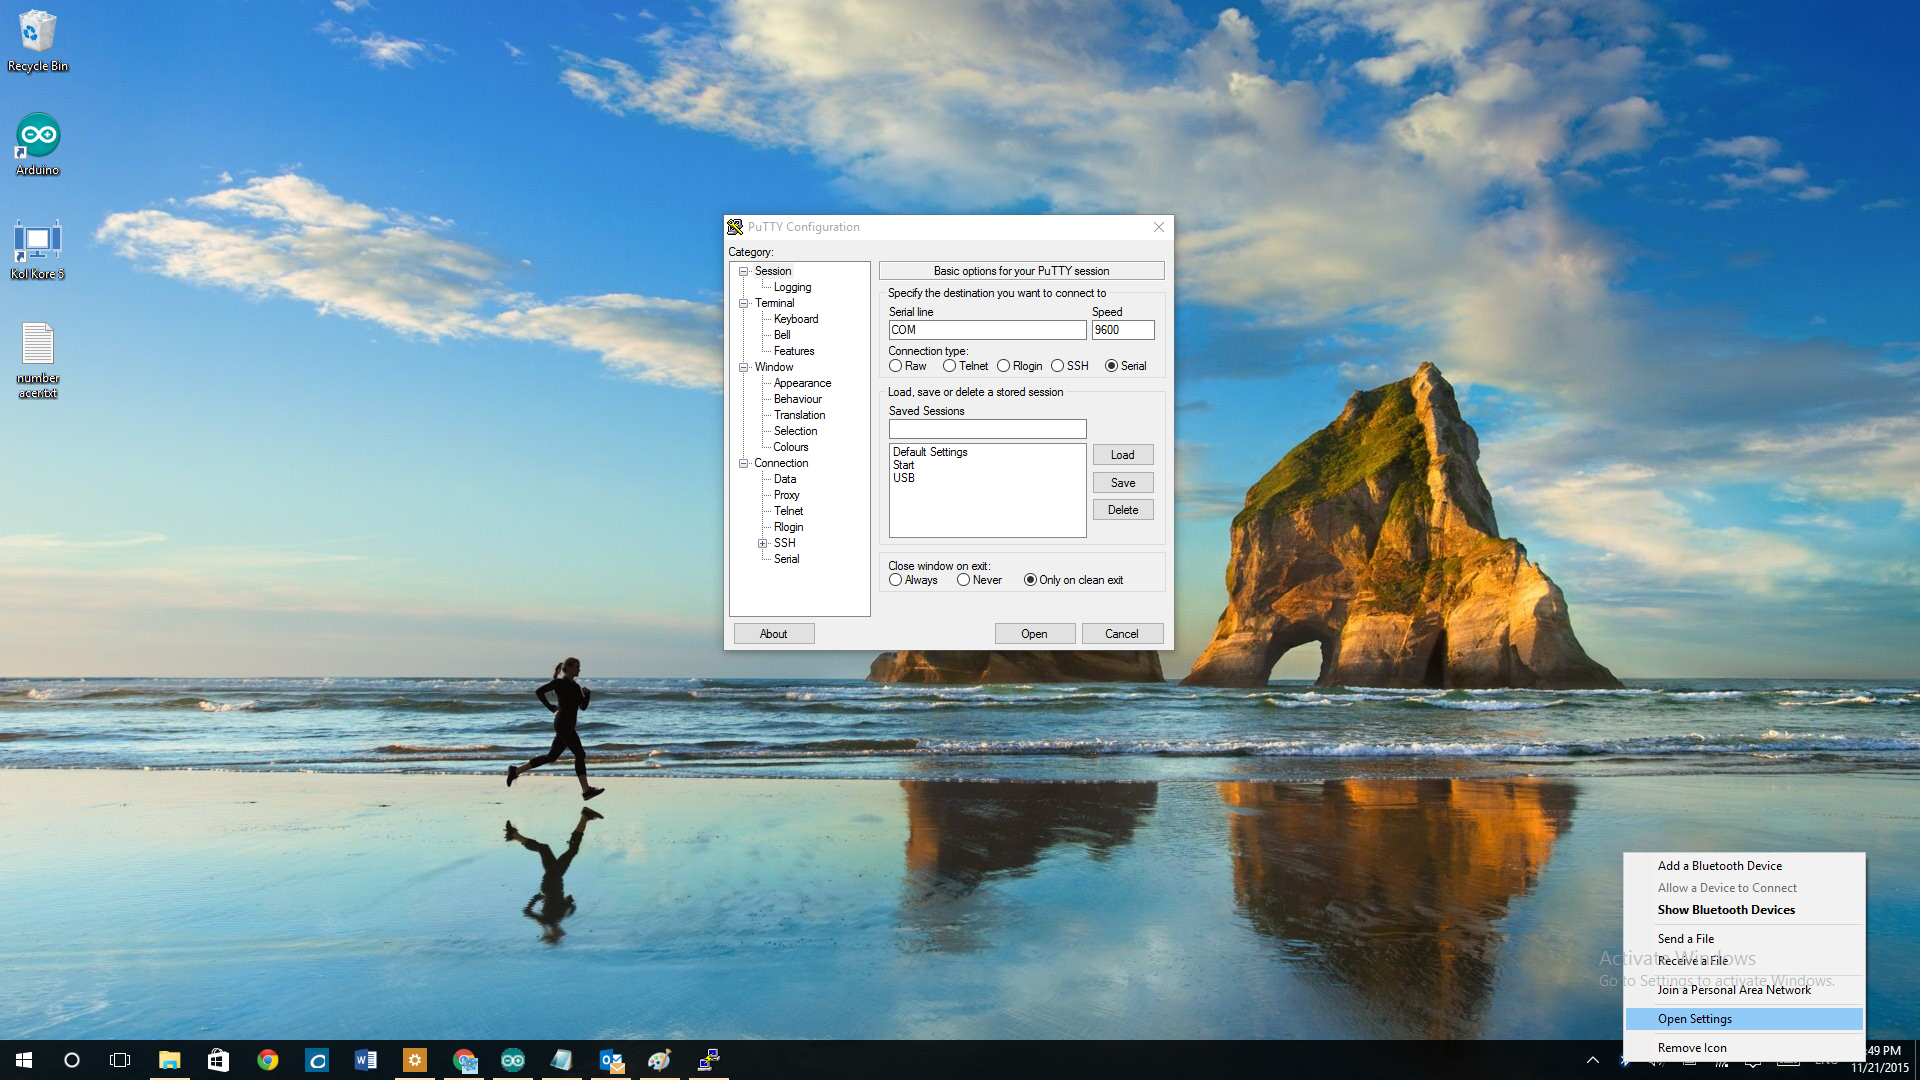Open Appearance category in tree
1920x1080 pixels.
click(x=802, y=383)
